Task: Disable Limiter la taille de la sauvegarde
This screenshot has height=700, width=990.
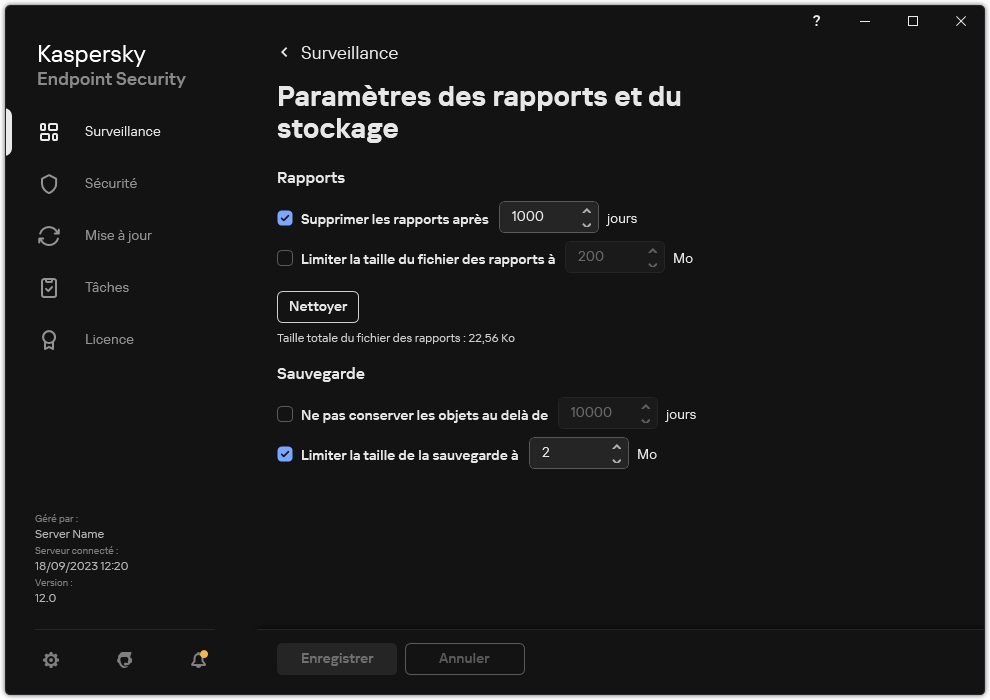Action: pos(285,453)
